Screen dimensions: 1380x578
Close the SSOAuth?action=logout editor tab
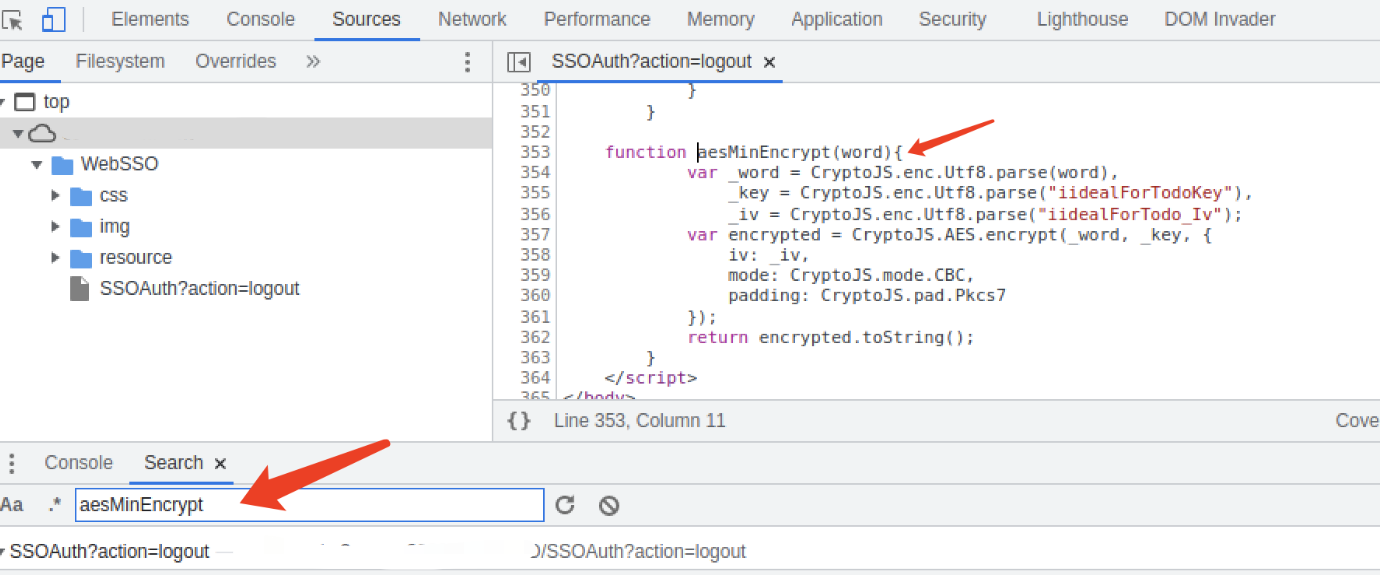(x=769, y=62)
